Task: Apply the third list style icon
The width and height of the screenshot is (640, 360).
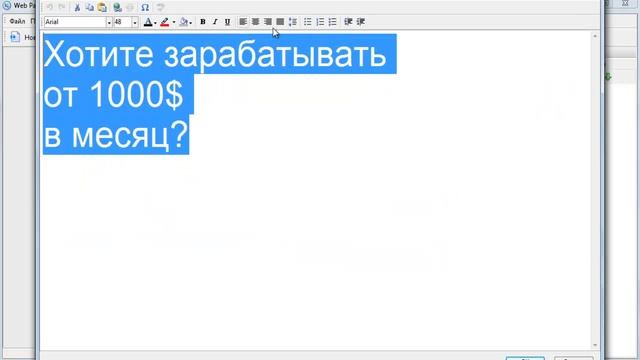Action: 333,22
